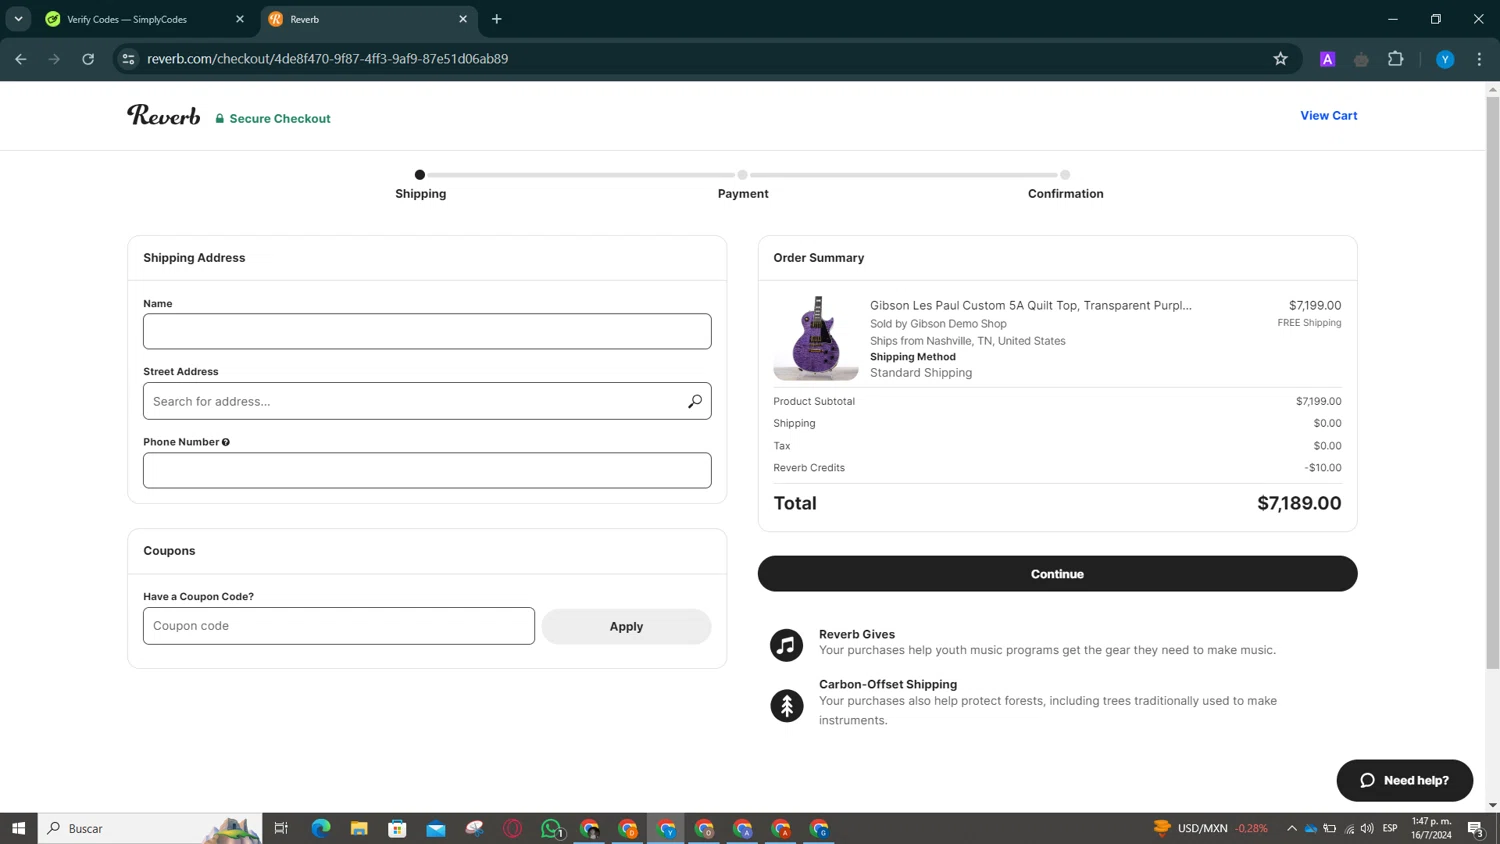Click the purple guitar product thumbnail
This screenshot has width=1500, height=844.
tap(816, 338)
